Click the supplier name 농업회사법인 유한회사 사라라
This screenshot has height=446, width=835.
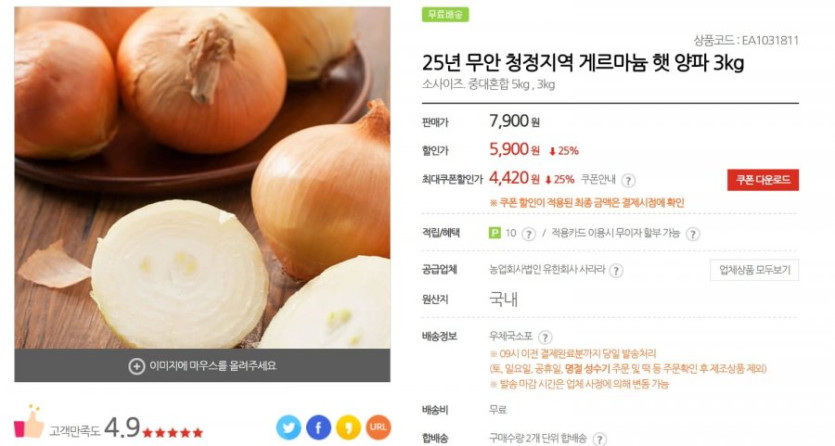547,270
